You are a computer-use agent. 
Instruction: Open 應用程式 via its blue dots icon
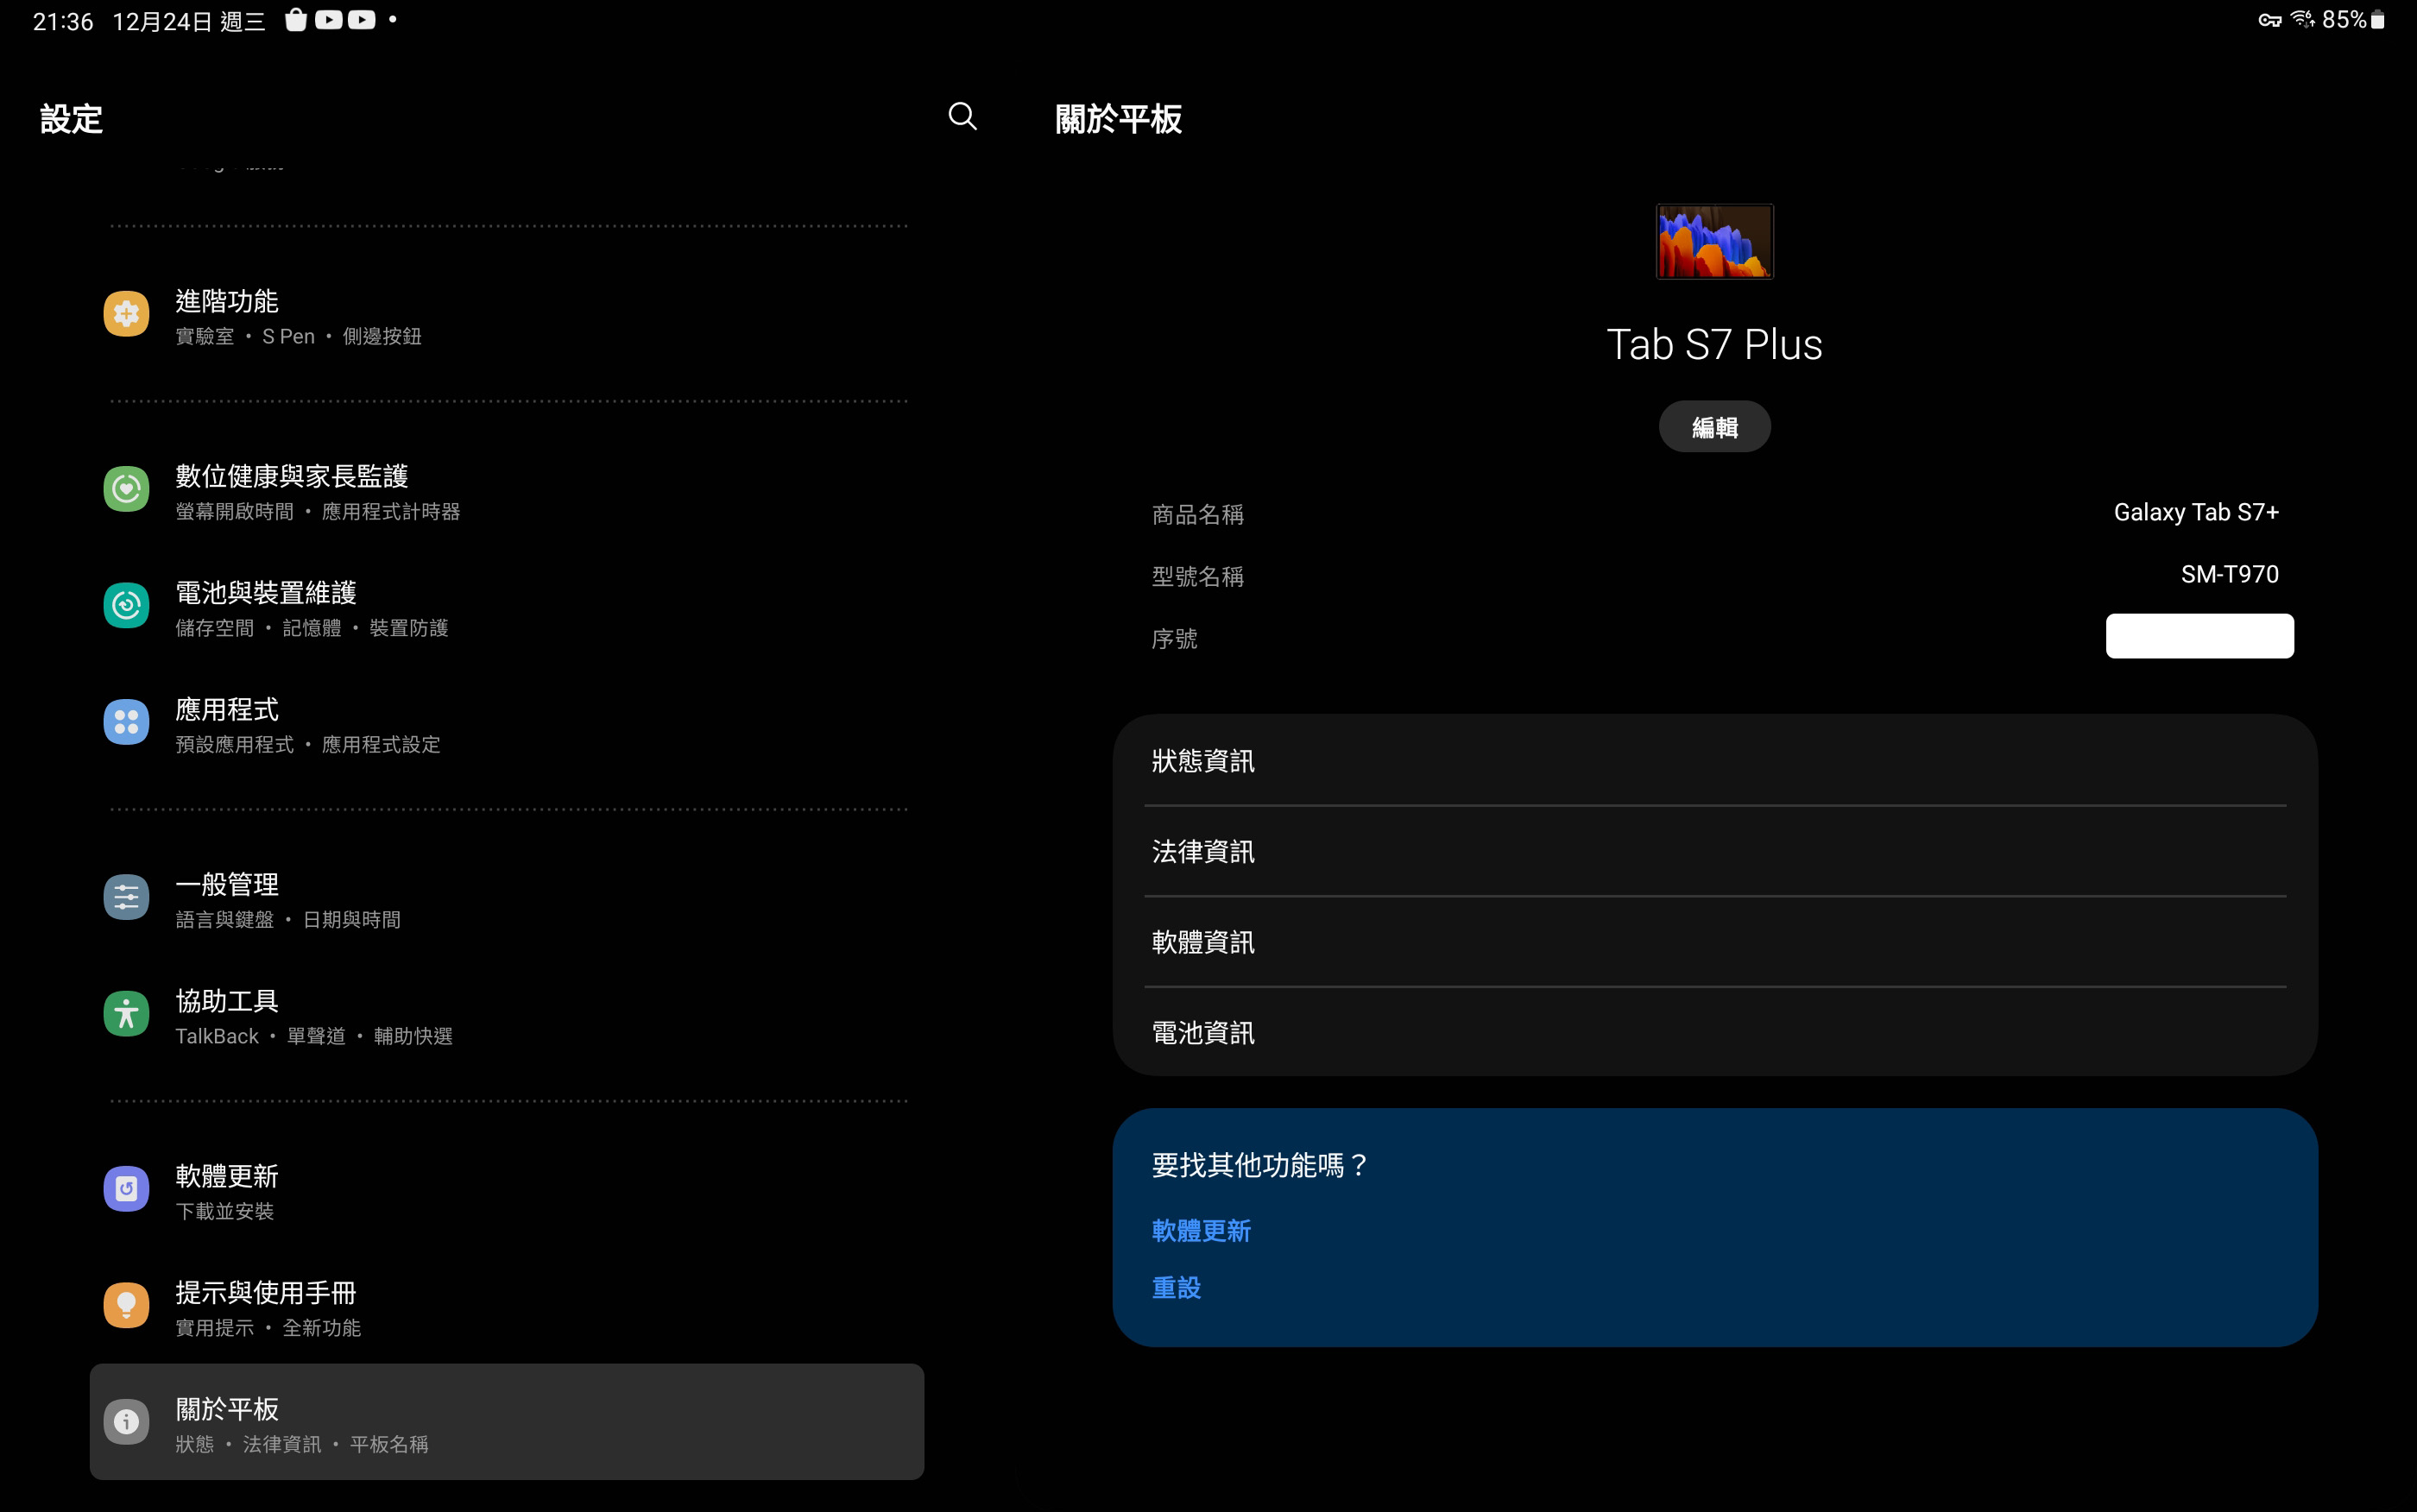tap(126, 722)
